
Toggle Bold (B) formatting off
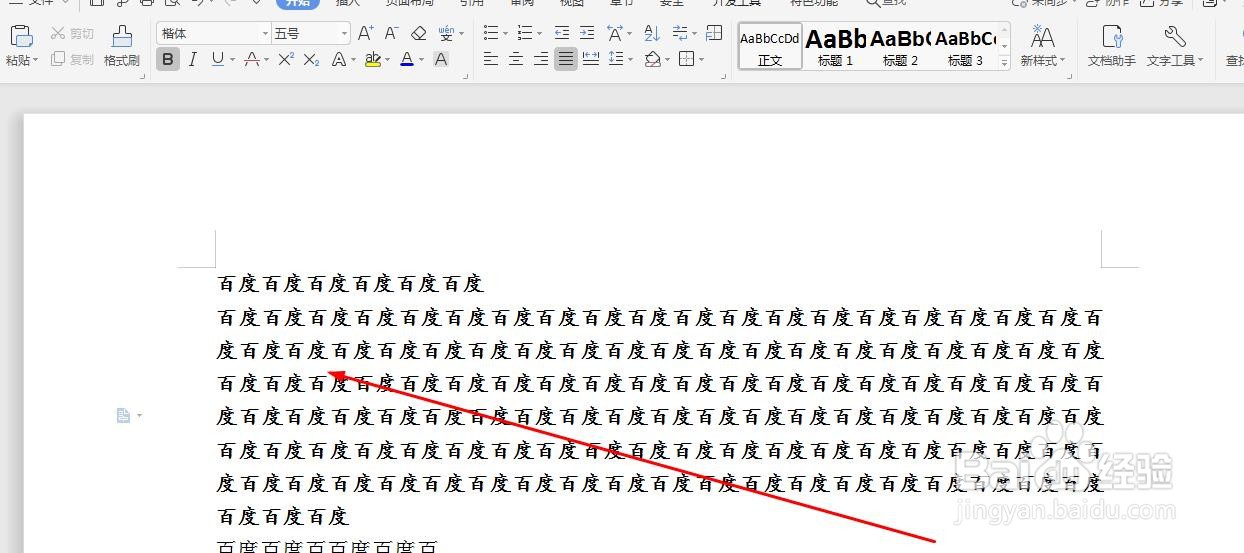(168, 60)
